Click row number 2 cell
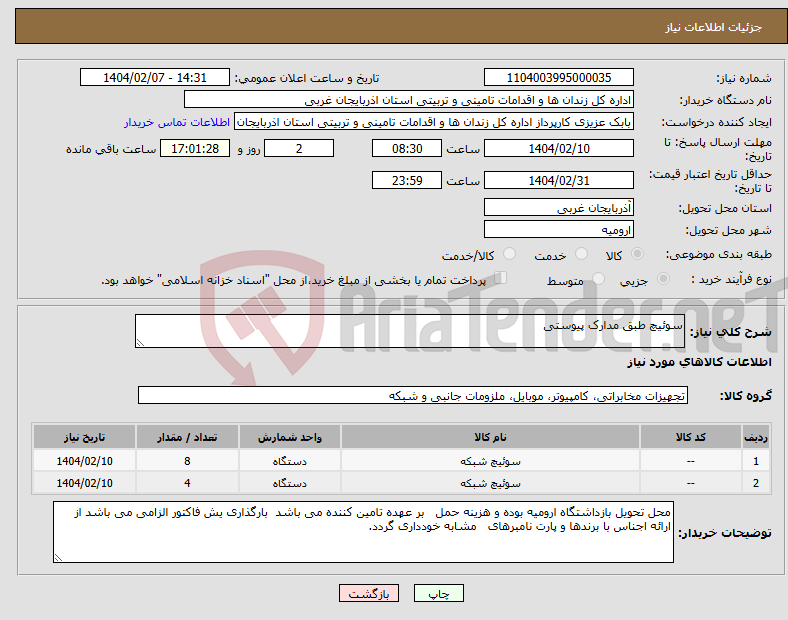 (x=755, y=483)
